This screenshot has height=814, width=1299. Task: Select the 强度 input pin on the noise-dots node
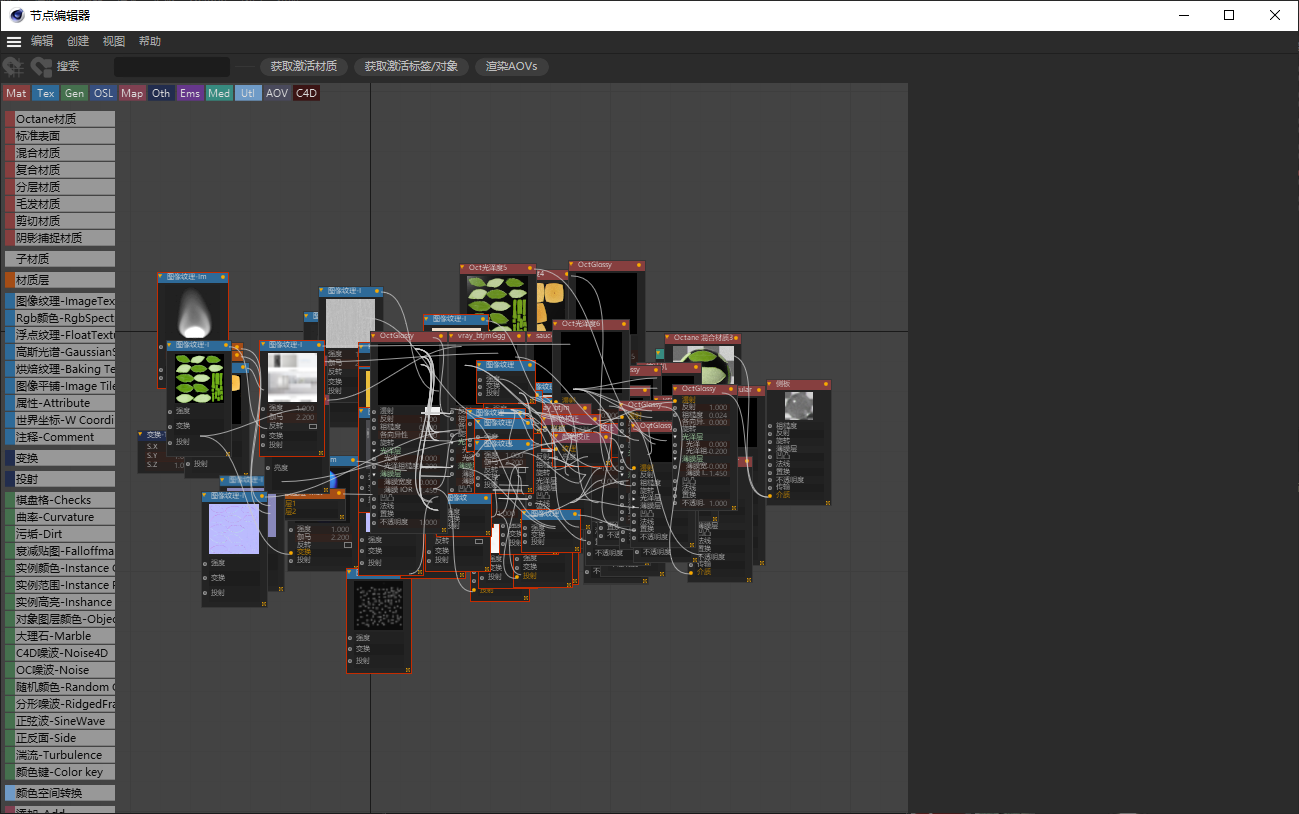coord(351,637)
